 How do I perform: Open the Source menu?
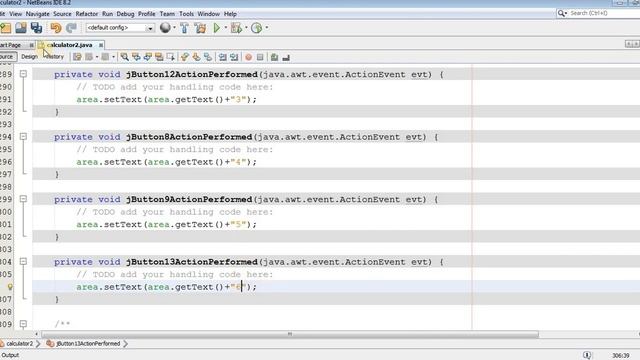[62, 13]
